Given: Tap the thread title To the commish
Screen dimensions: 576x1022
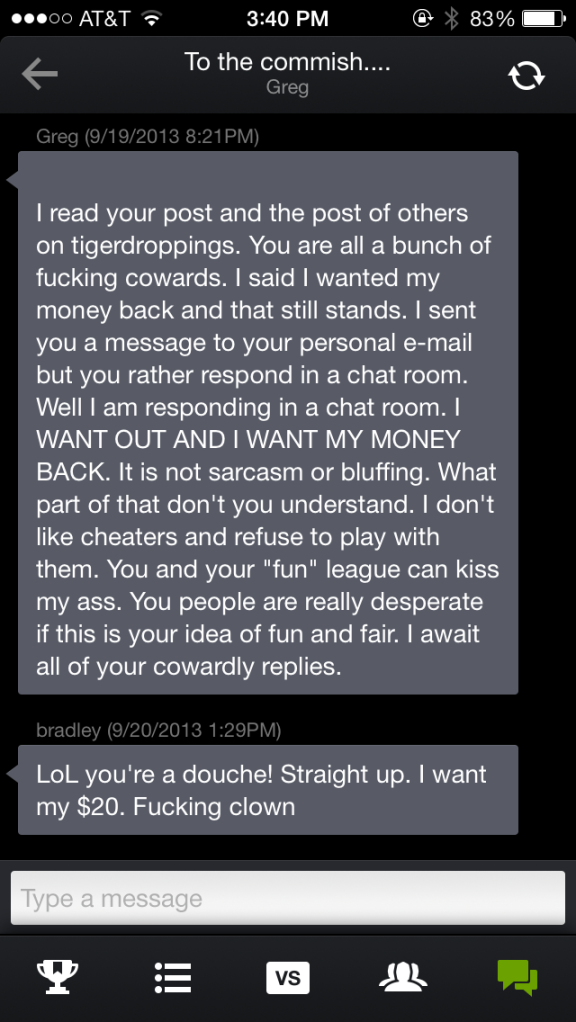Looking at the screenshot, I should [287, 62].
